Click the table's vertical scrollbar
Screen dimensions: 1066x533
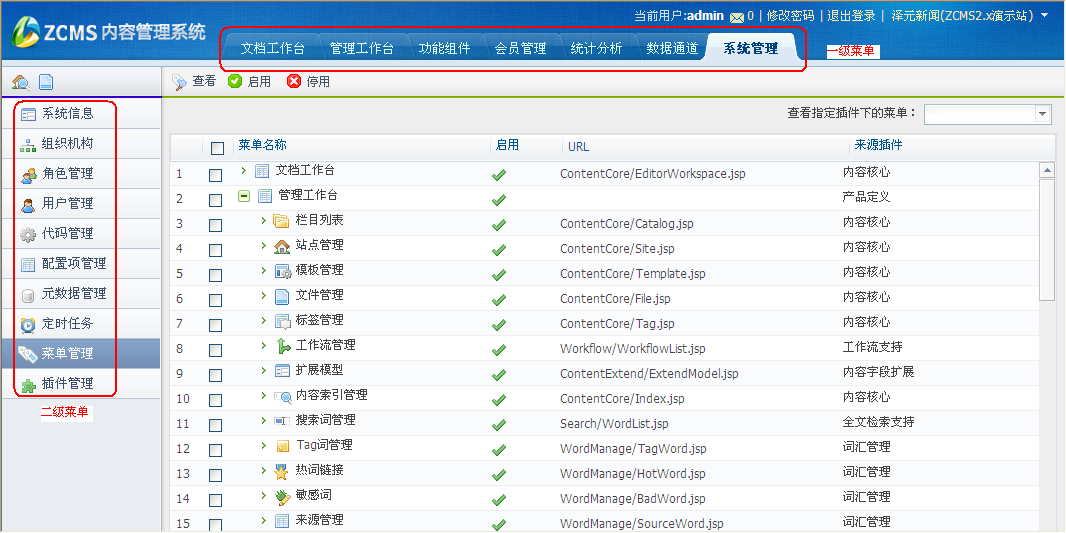[1047, 240]
